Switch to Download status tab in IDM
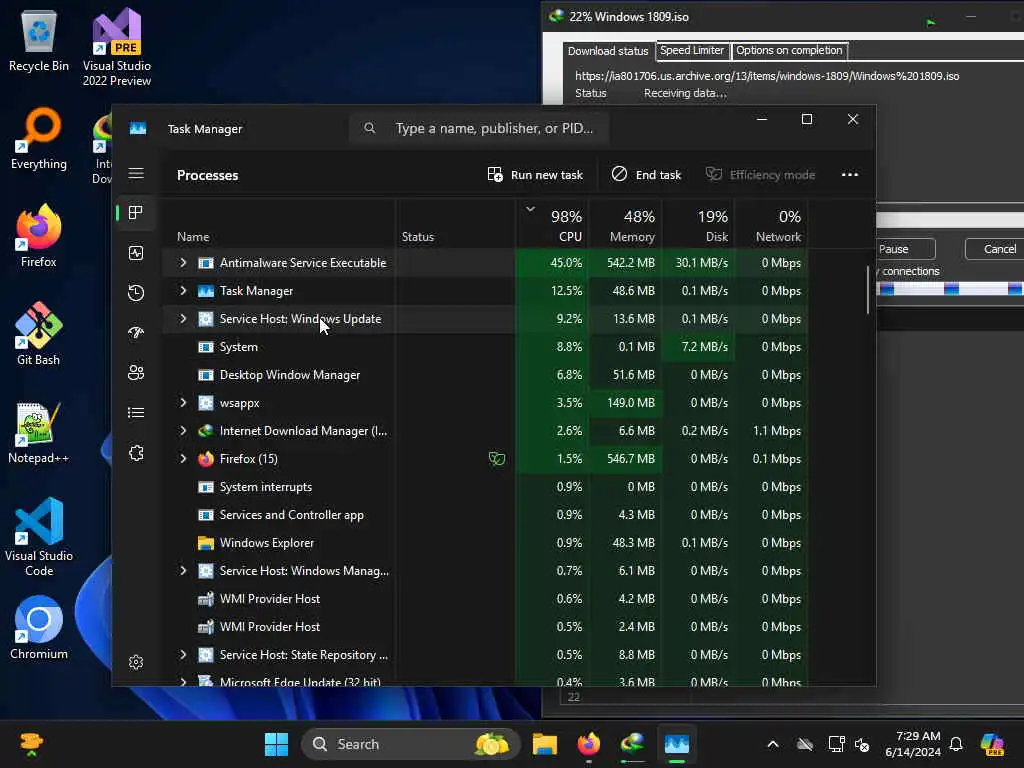Screen dimensions: 1024x768 (x=607, y=51)
